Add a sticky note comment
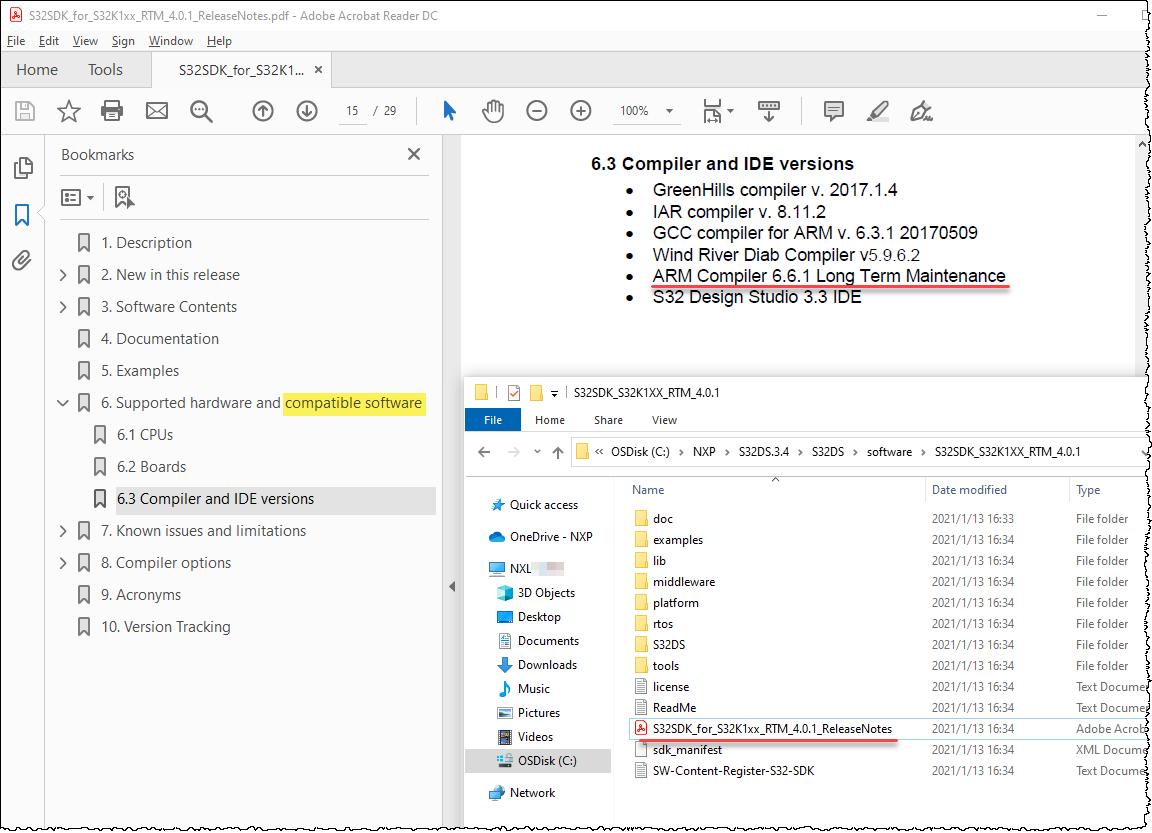The width and height of the screenshot is (1152, 833). (833, 111)
